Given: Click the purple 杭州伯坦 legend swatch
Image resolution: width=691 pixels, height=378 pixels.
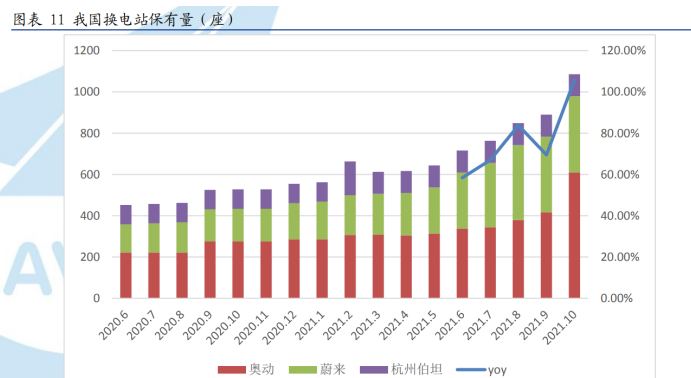Looking at the screenshot, I should click(374, 370).
